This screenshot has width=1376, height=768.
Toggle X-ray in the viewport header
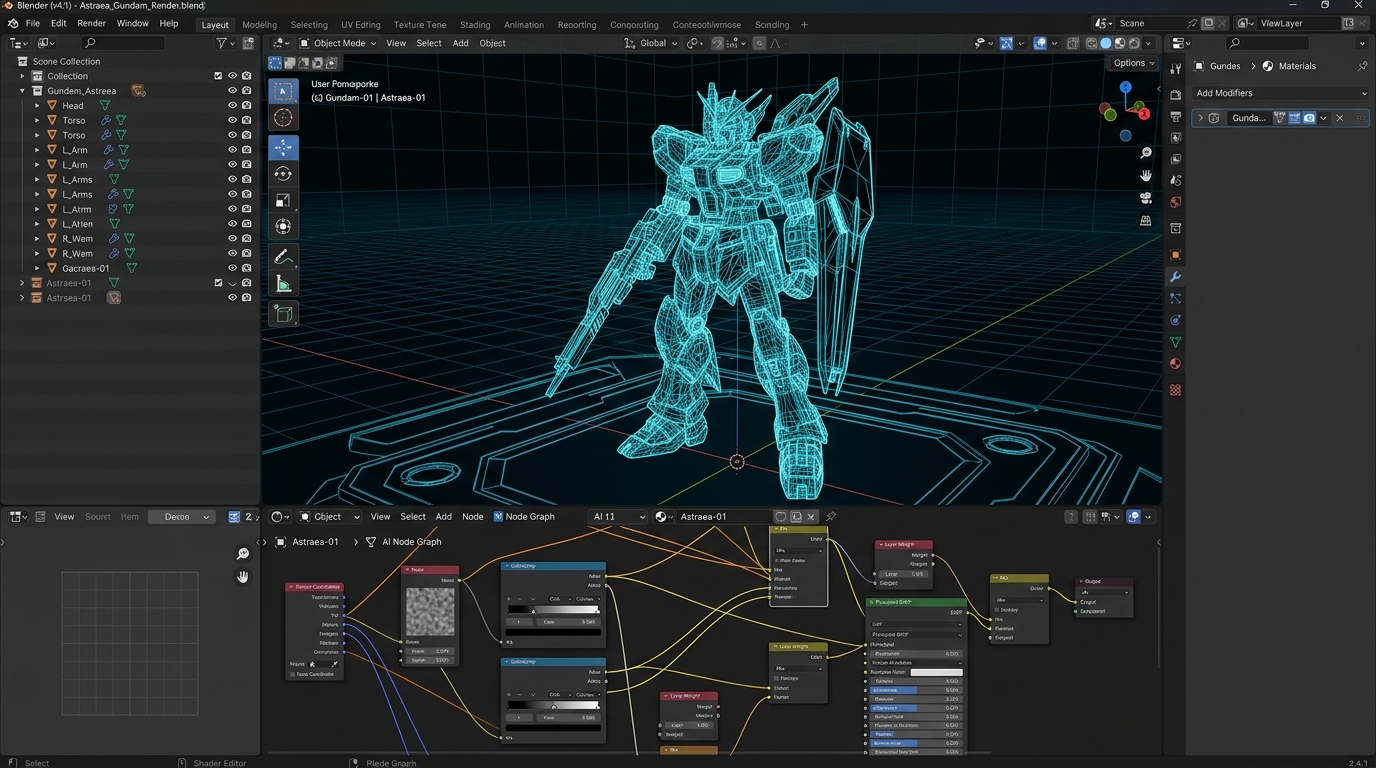(x=1073, y=43)
